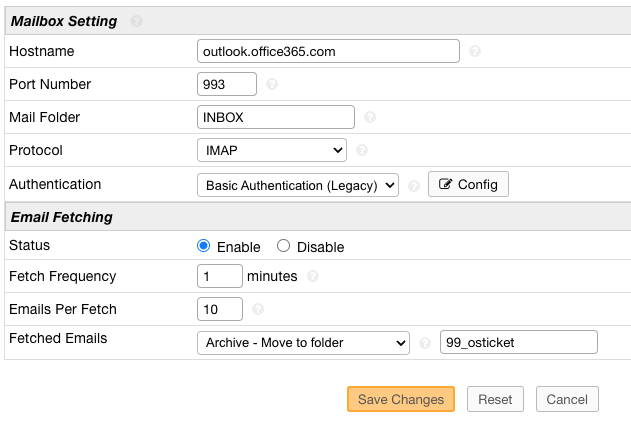Image resolution: width=631 pixels, height=422 pixels.
Task: Click help icon next to Mailbox Setting header
Action: pos(136,21)
